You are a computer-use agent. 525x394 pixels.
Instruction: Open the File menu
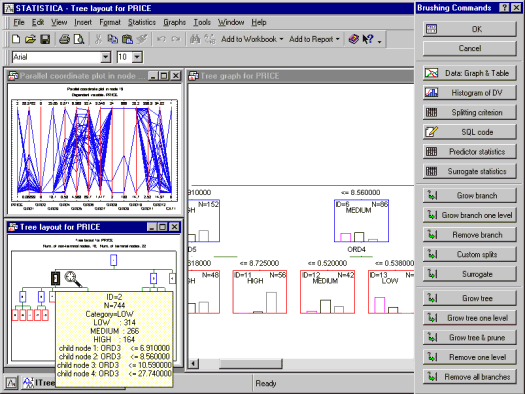(19, 22)
